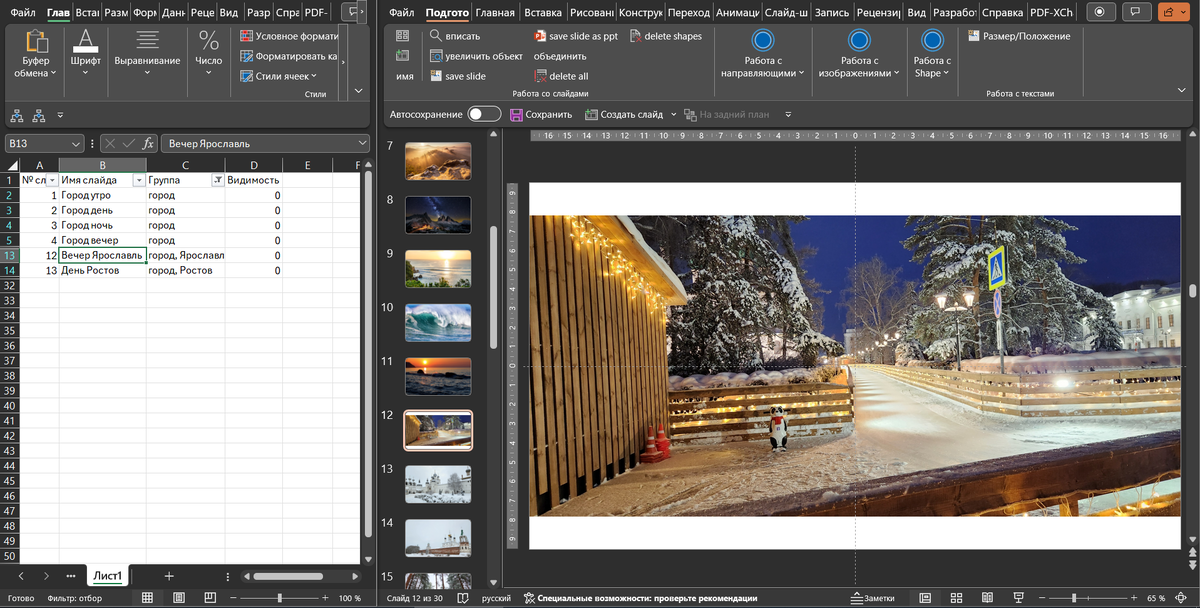Click the Условное форматирование icon in Excel

247,36
